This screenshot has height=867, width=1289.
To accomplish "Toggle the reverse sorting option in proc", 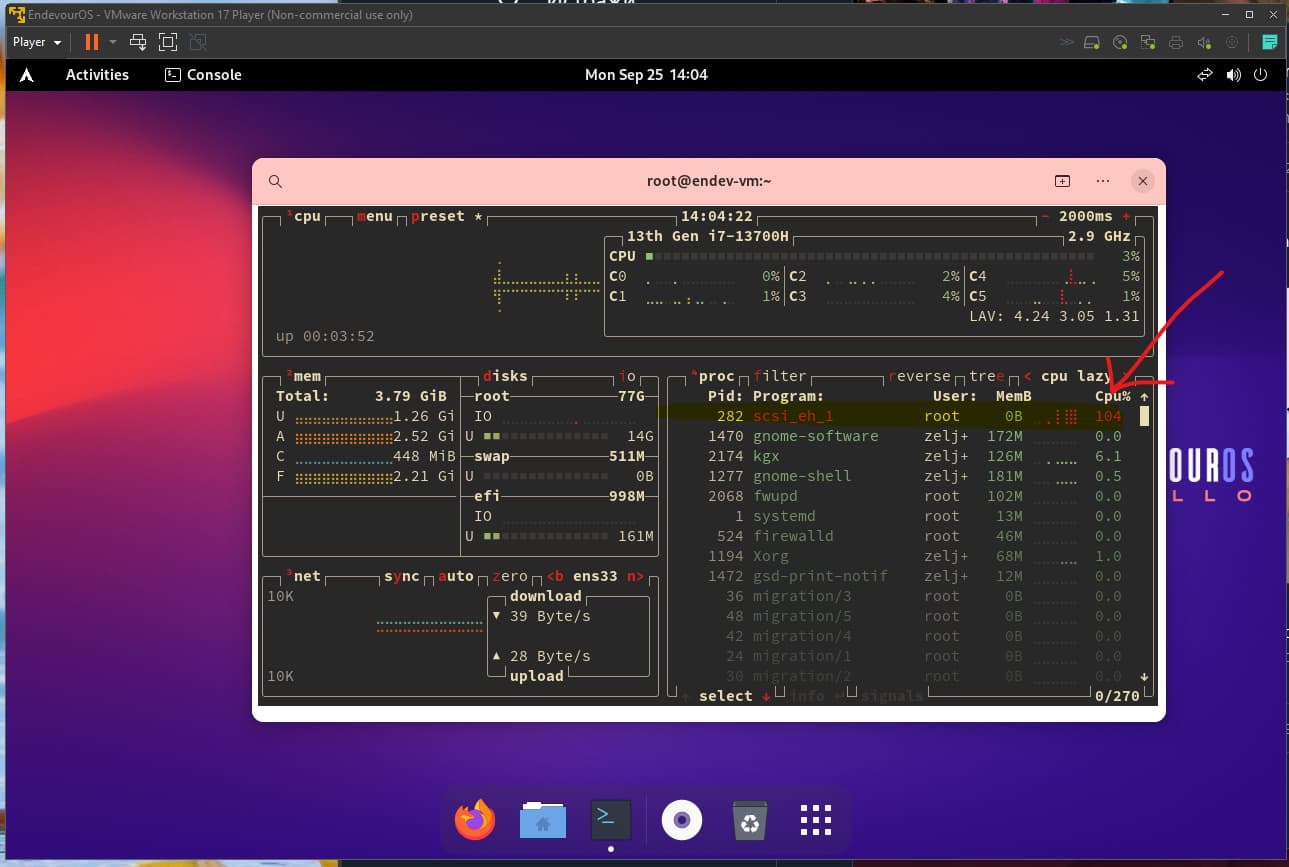I will point(920,376).
